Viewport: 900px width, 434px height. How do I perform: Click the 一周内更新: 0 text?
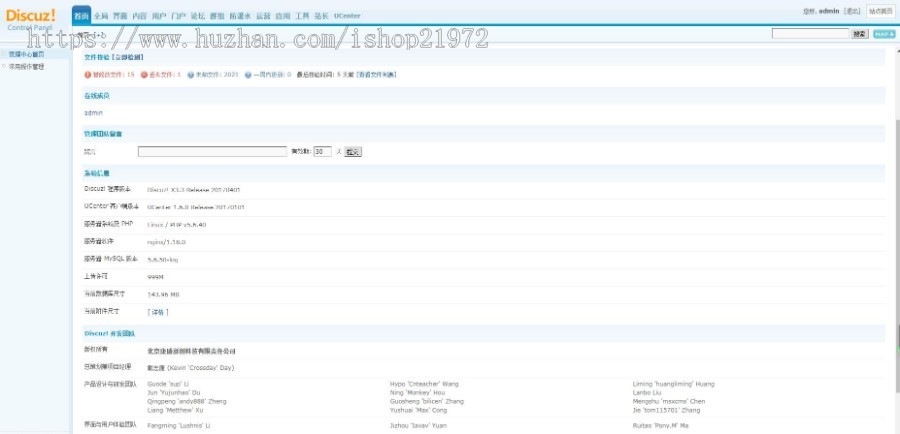[271, 75]
